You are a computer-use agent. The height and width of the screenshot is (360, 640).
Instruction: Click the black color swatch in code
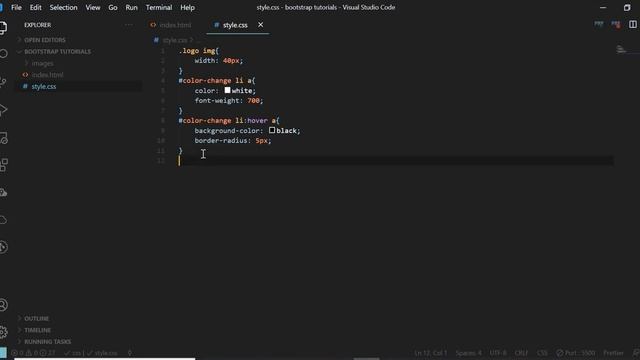coord(272,130)
